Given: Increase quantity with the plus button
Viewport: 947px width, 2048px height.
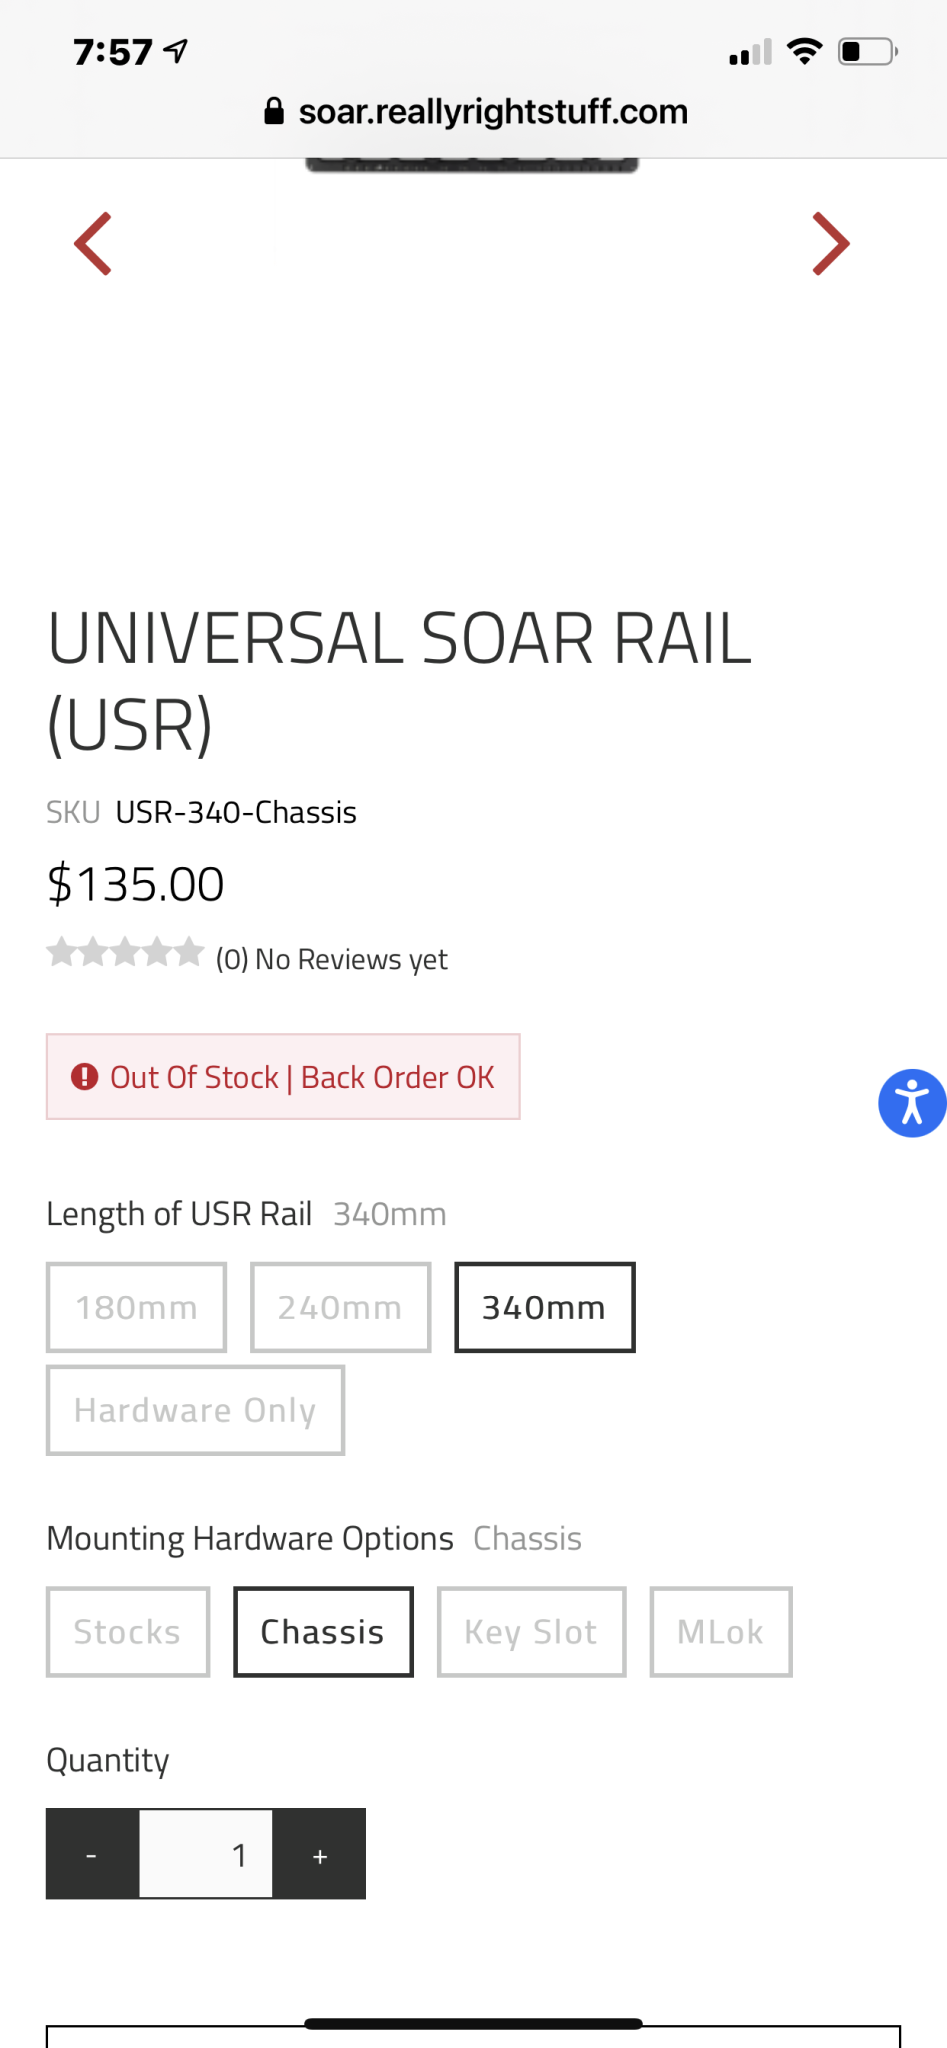Looking at the screenshot, I should point(320,1854).
